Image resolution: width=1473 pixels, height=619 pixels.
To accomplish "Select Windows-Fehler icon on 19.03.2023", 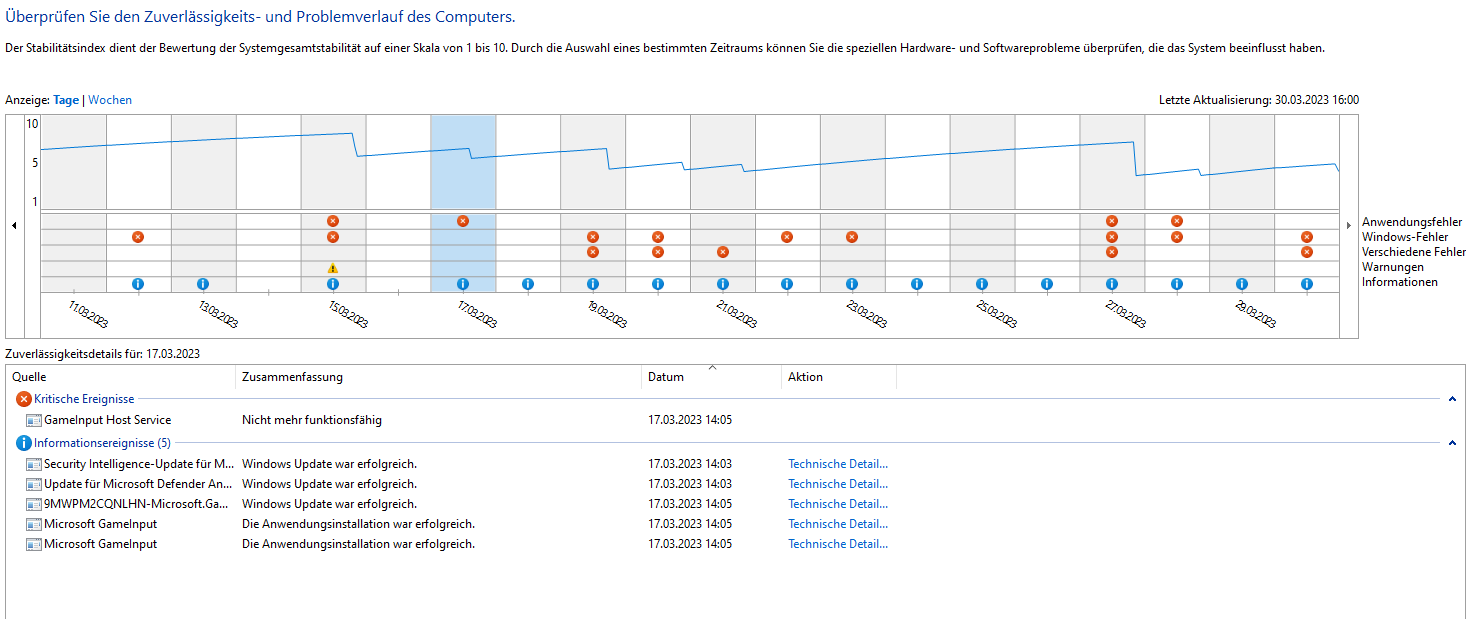I will [593, 237].
